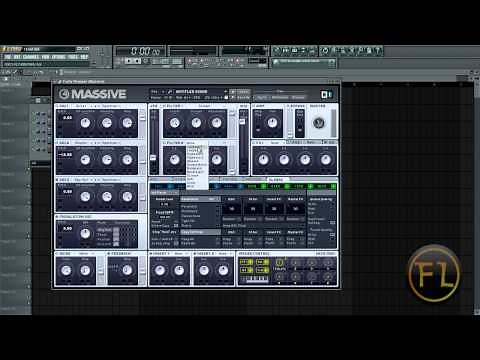Toggle Insert 2 power switch
The image size is (480, 360).
(x=196, y=254)
